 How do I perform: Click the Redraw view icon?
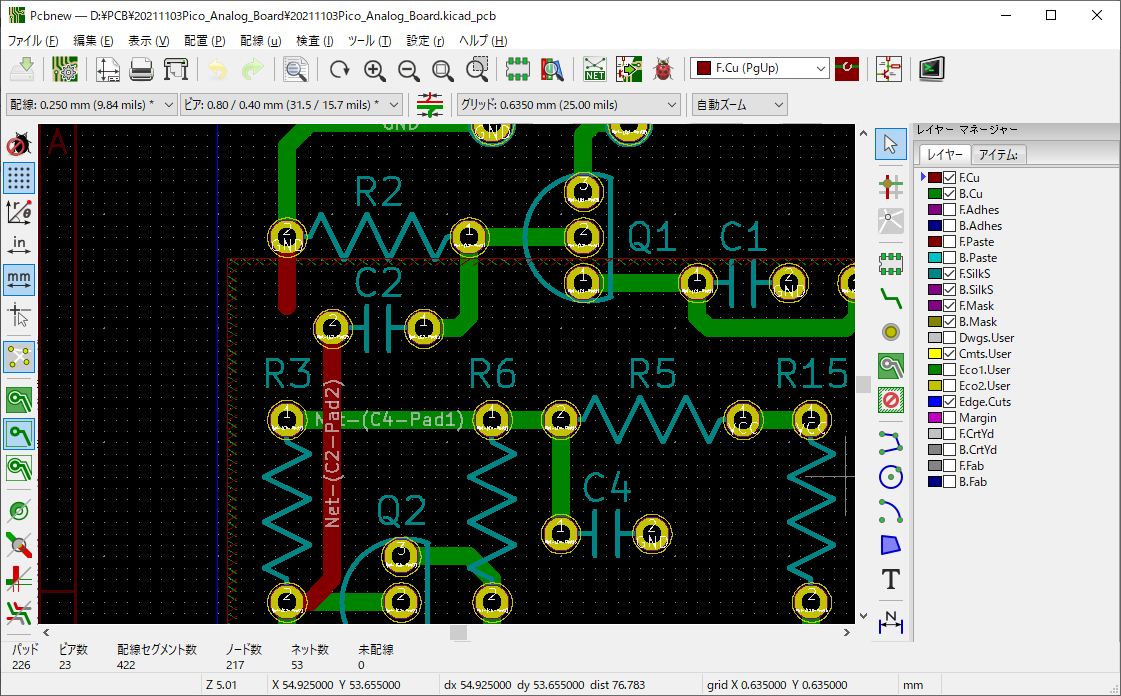coord(340,69)
